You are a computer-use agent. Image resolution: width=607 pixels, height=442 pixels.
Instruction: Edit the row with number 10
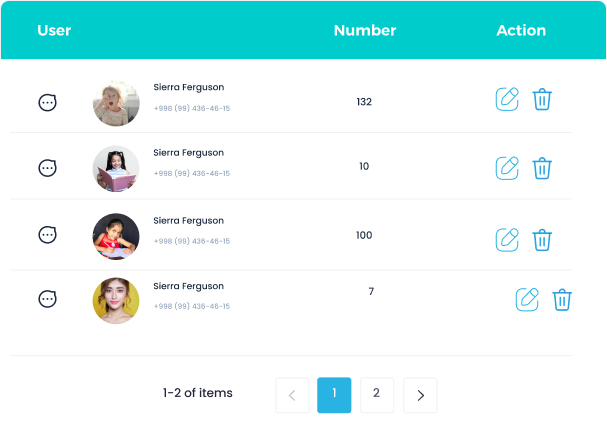pos(508,167)
